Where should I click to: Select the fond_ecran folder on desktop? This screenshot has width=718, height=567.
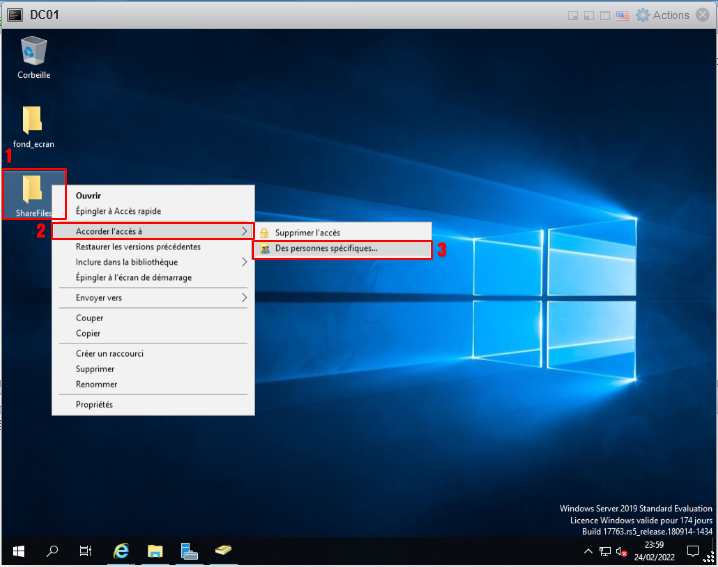pyautogui.click(x=33, y=121)
